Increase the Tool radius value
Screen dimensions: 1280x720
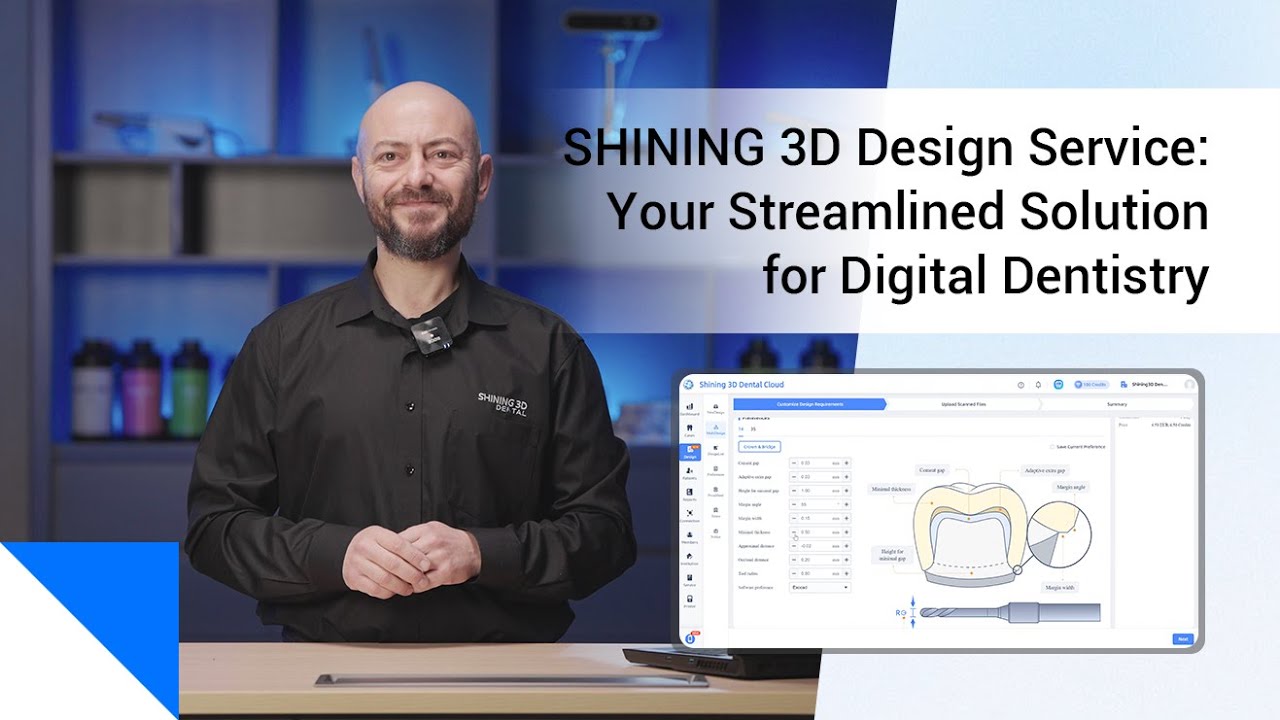pos(846,573)
